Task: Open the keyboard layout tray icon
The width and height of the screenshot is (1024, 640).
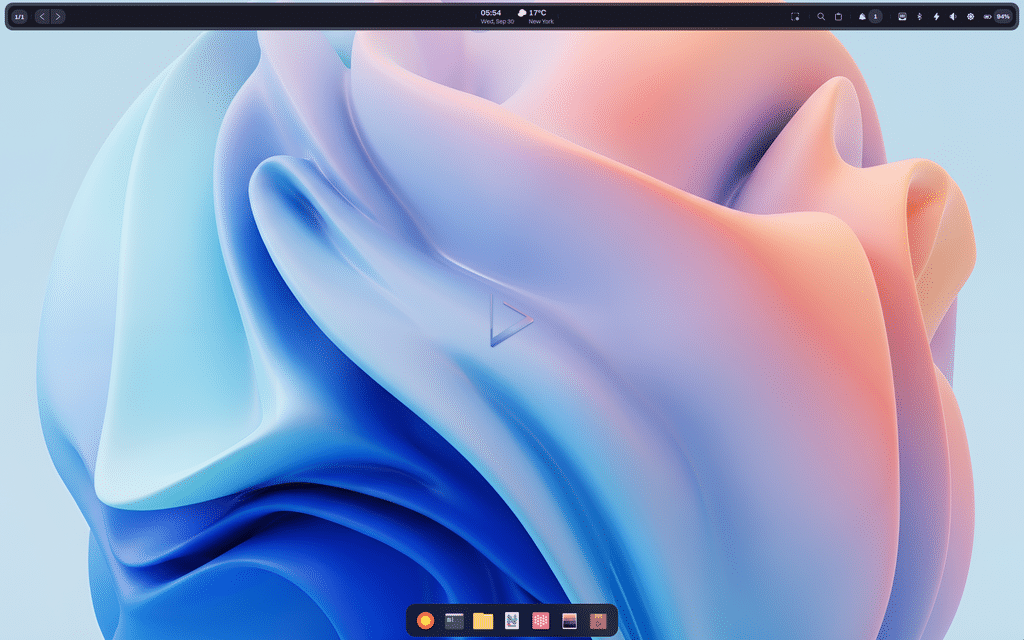Action: [x=902, y=16]
